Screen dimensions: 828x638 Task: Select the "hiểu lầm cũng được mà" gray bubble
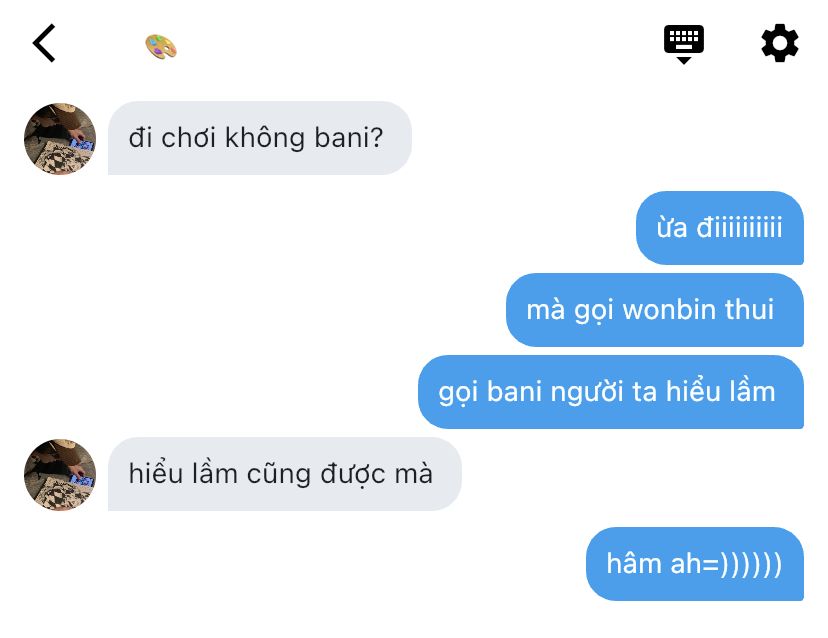point(285,474)
